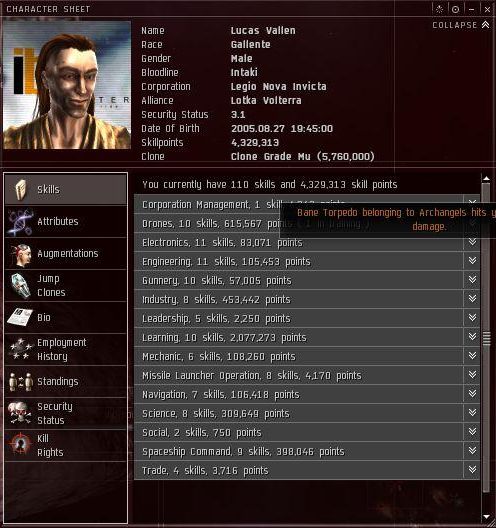Screen dimensions: 496x528
Task: Click the Jump Clones pod icon
Action: coord(21,286)
